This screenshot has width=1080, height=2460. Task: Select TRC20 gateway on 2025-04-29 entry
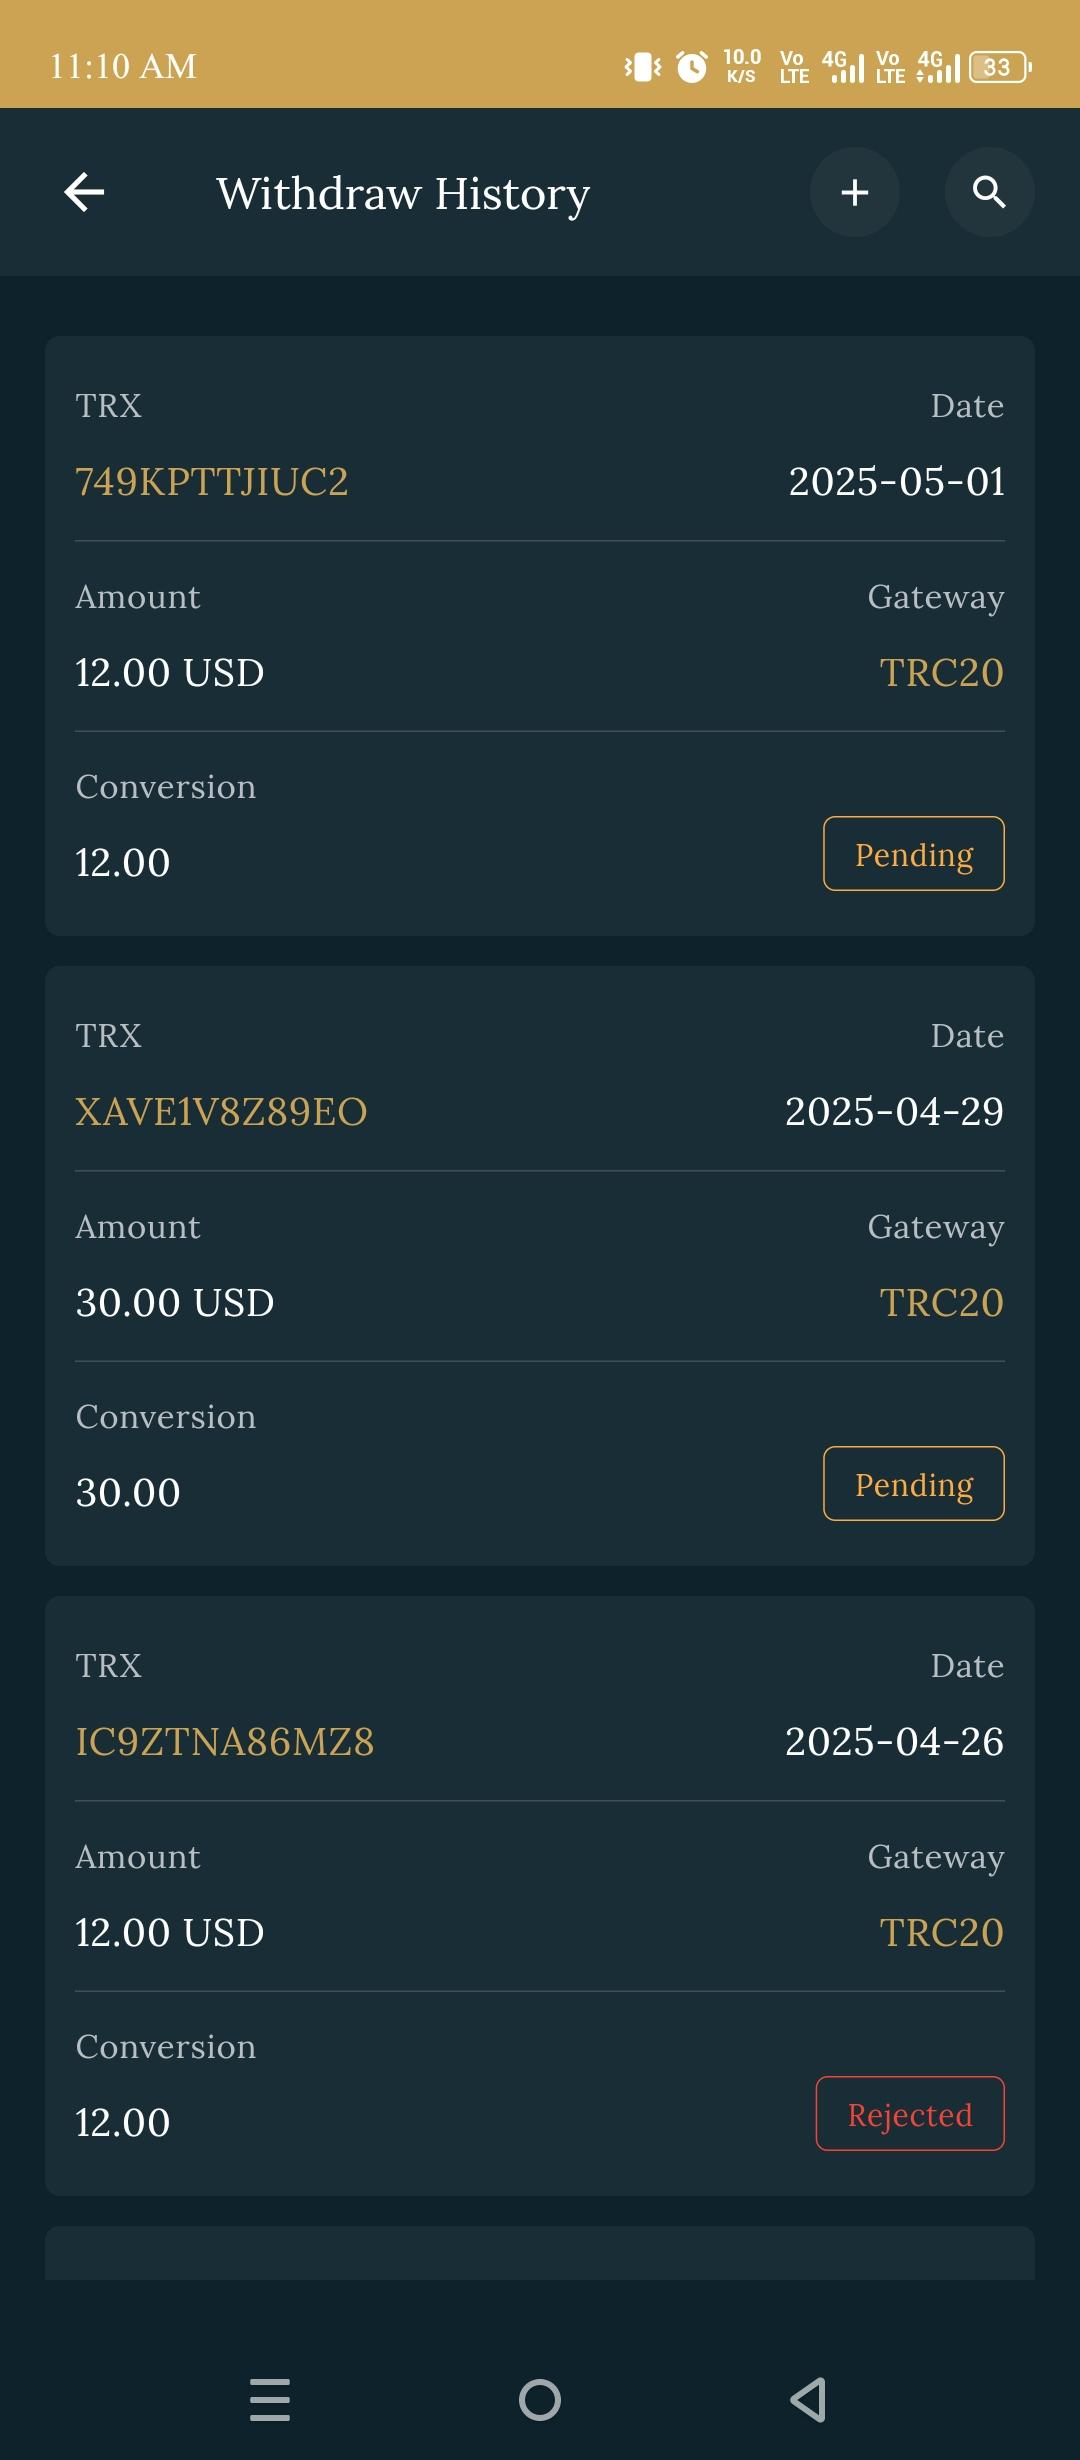[941, 1303]
